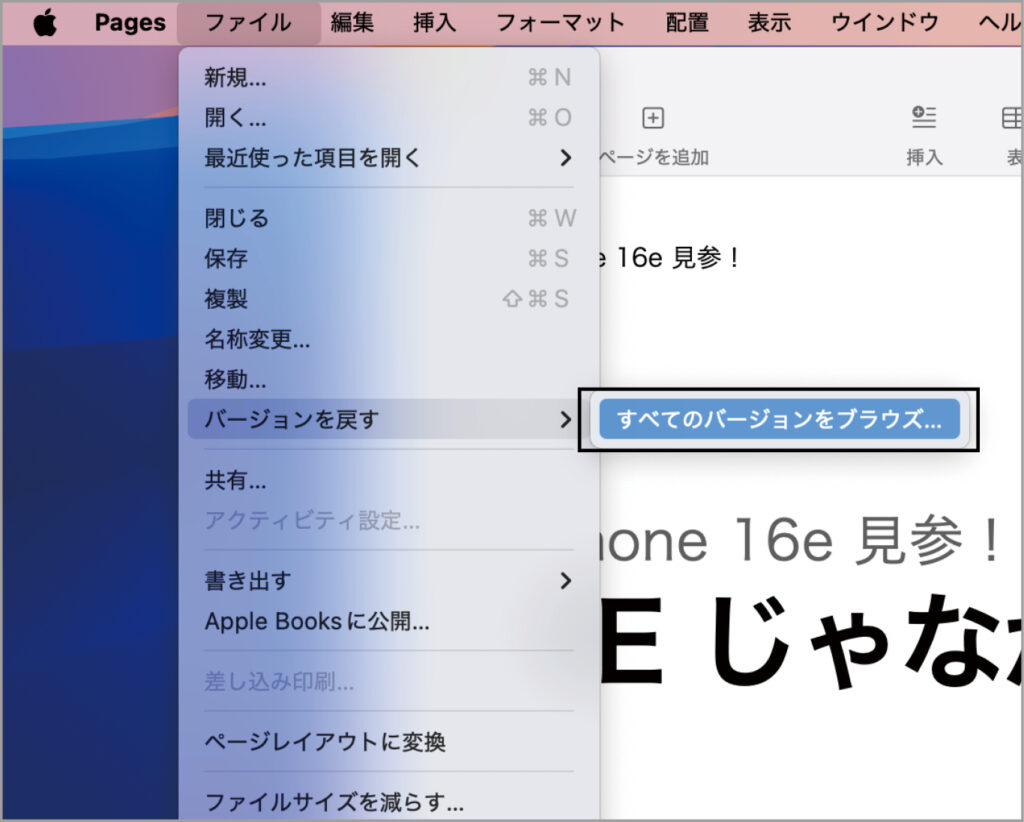The height and width of the screenshot is (822, 1024).
Task: Expand バージョンを戻す submenu
Action: [389, 419]
